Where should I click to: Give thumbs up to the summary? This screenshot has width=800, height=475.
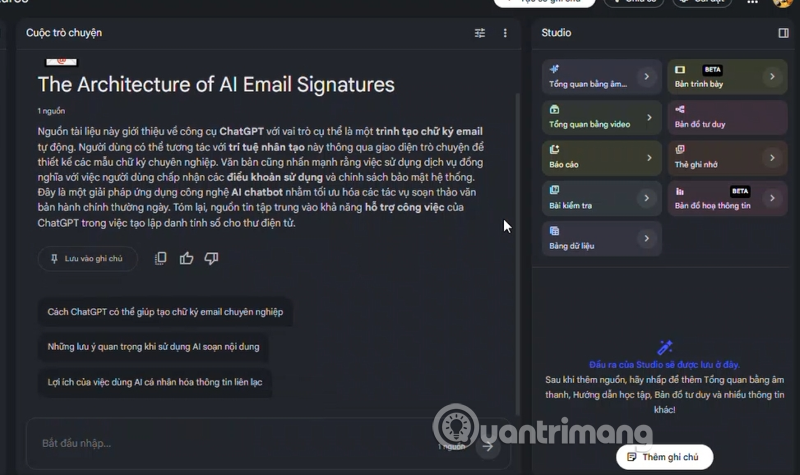click(x=186, y=258)
